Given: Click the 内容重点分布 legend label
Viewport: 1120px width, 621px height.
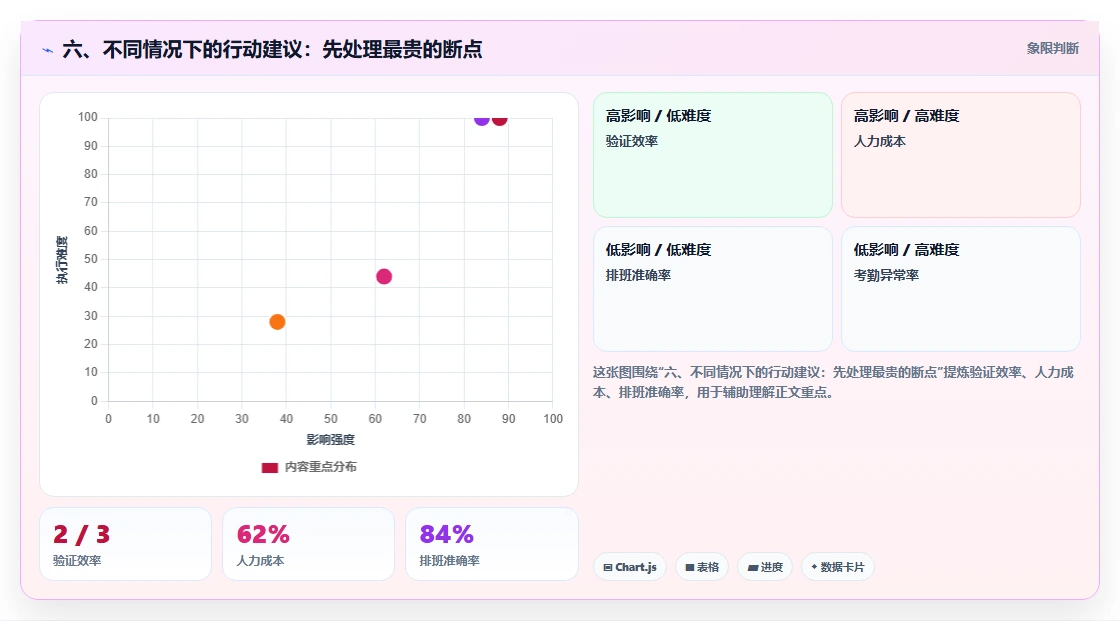Looking at the screenshot, I should (x=320, y=467).
